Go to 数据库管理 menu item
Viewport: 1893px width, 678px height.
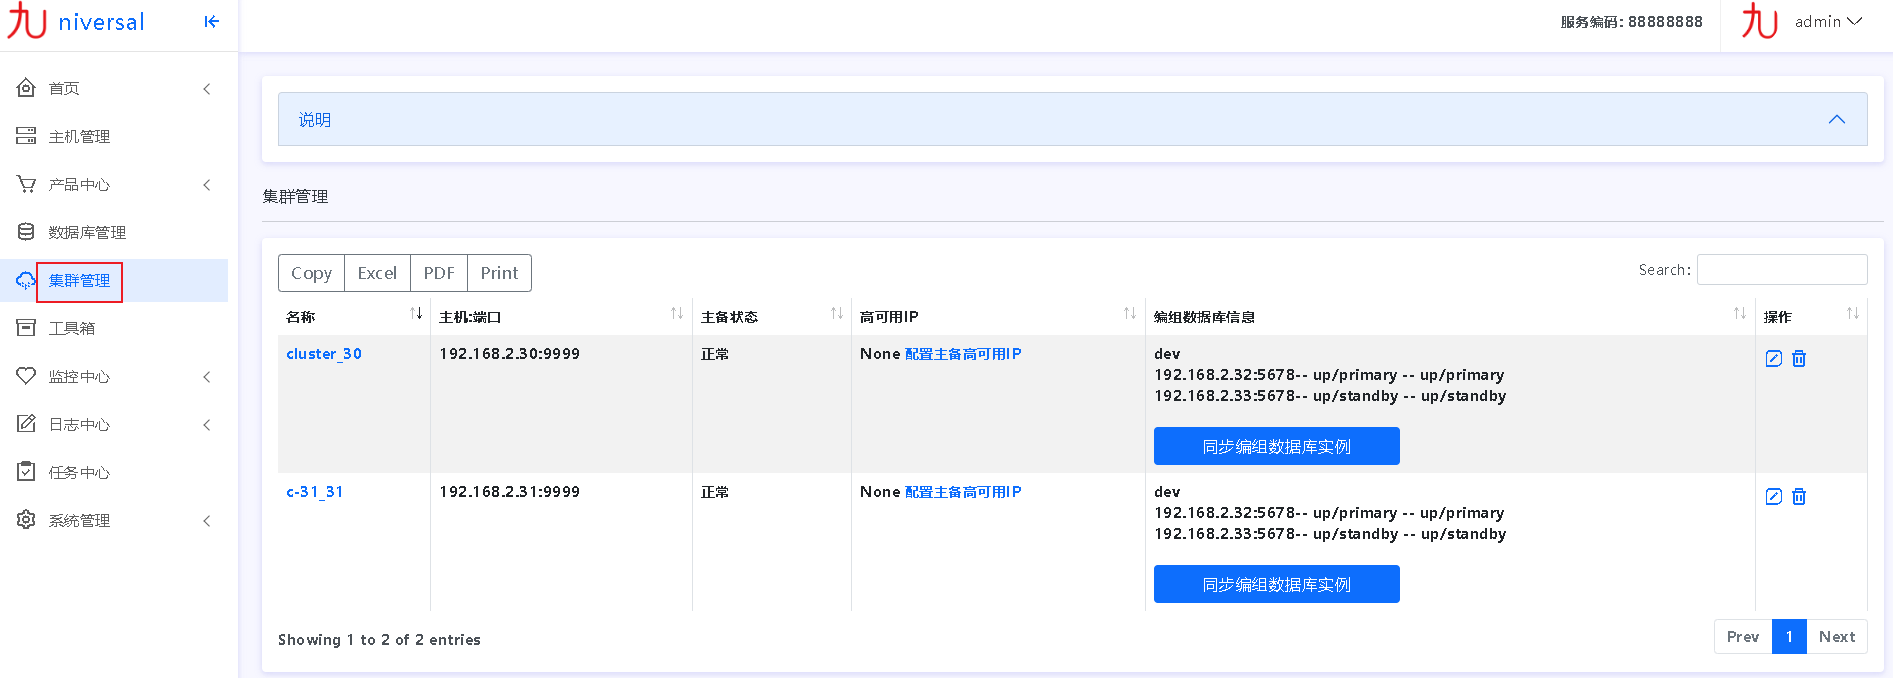87,233
